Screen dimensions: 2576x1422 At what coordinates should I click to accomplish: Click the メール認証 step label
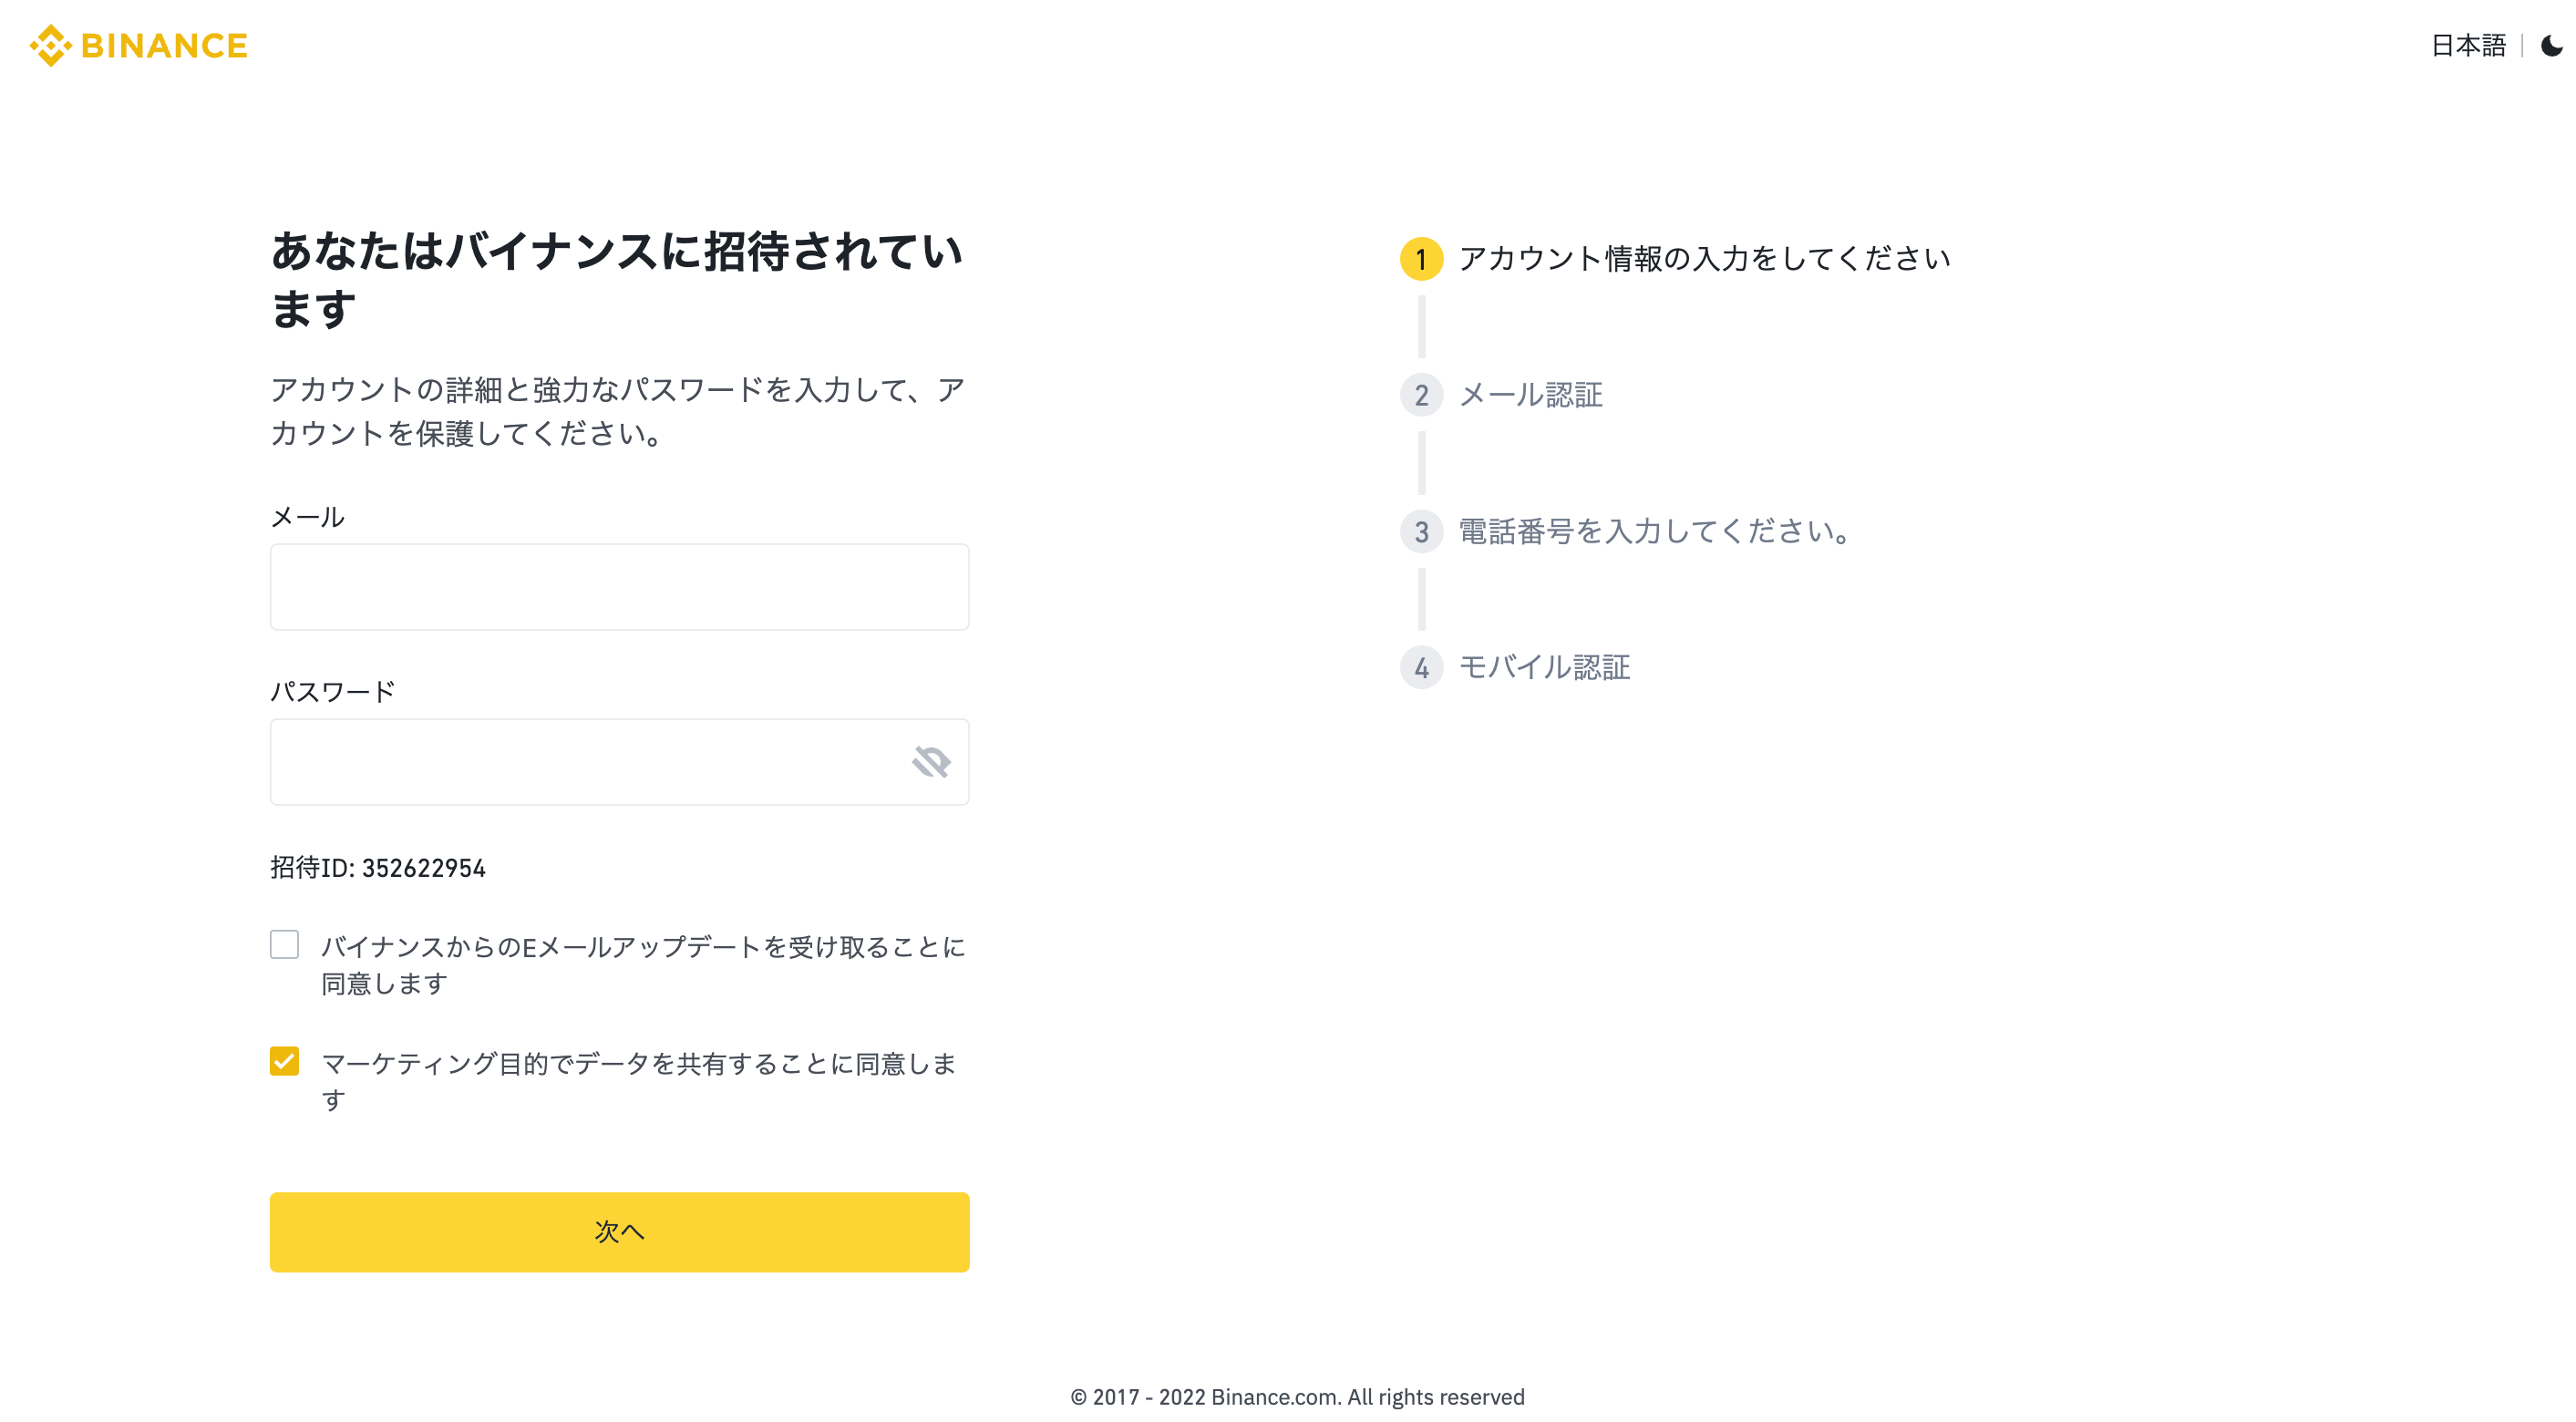[x=1530, y=395]
